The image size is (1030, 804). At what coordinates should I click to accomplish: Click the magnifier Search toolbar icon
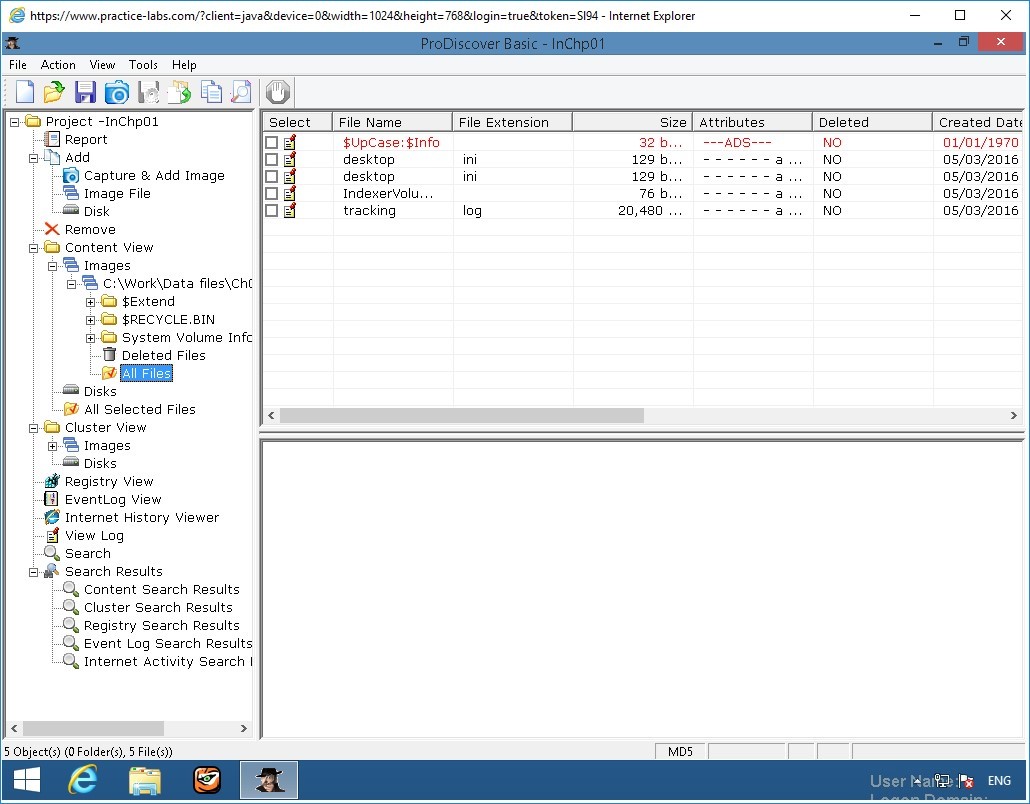coord(241,92)
